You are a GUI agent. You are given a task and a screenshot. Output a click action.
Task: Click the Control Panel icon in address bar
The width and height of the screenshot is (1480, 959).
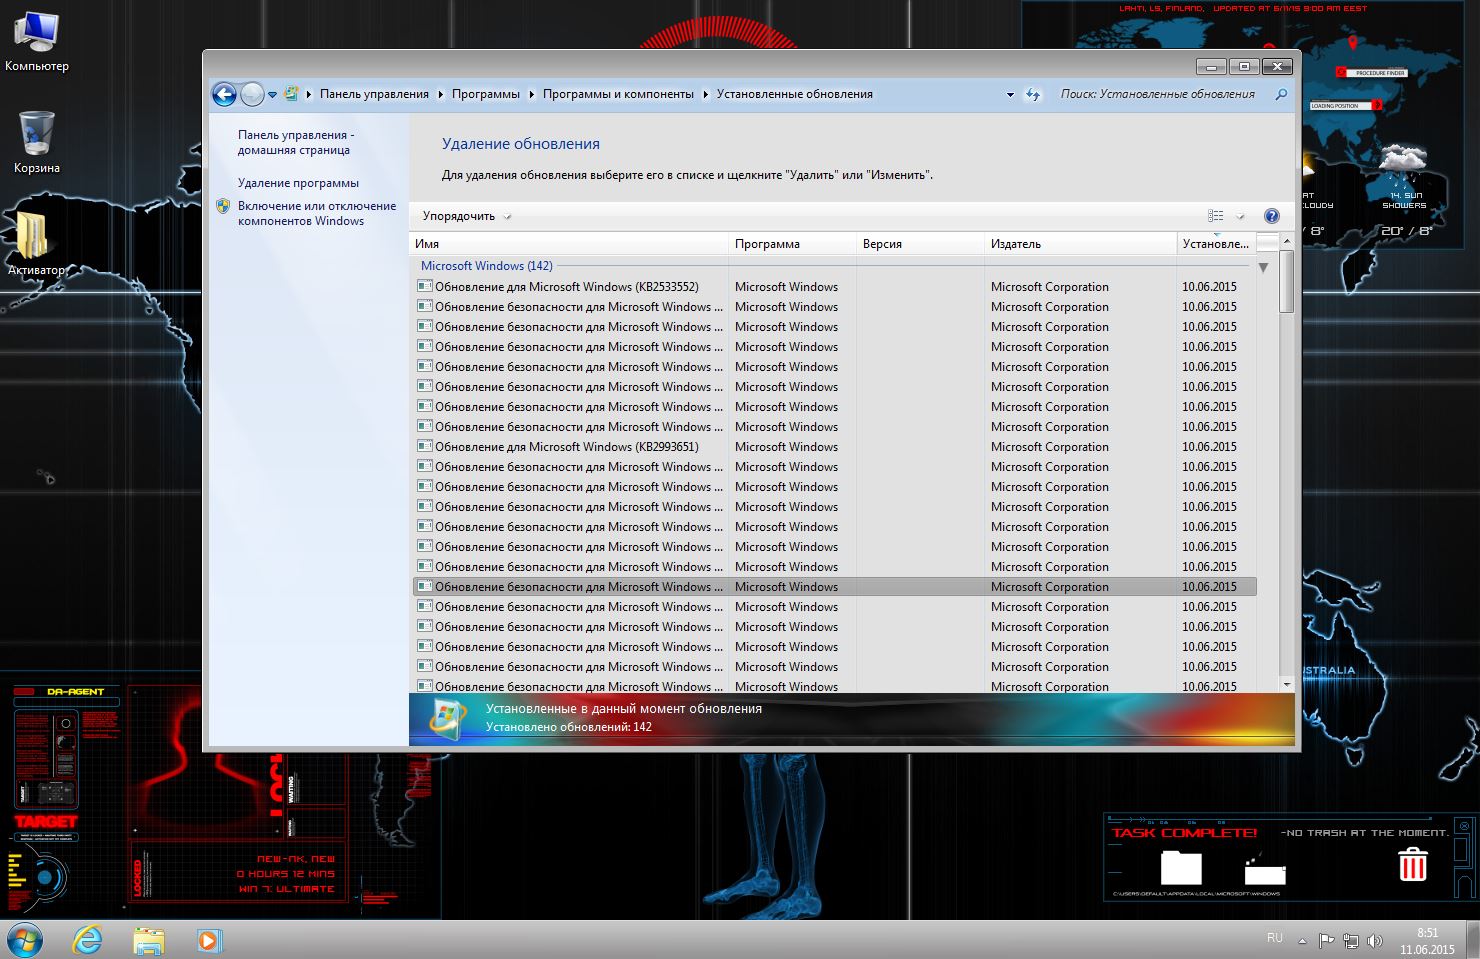291,94
